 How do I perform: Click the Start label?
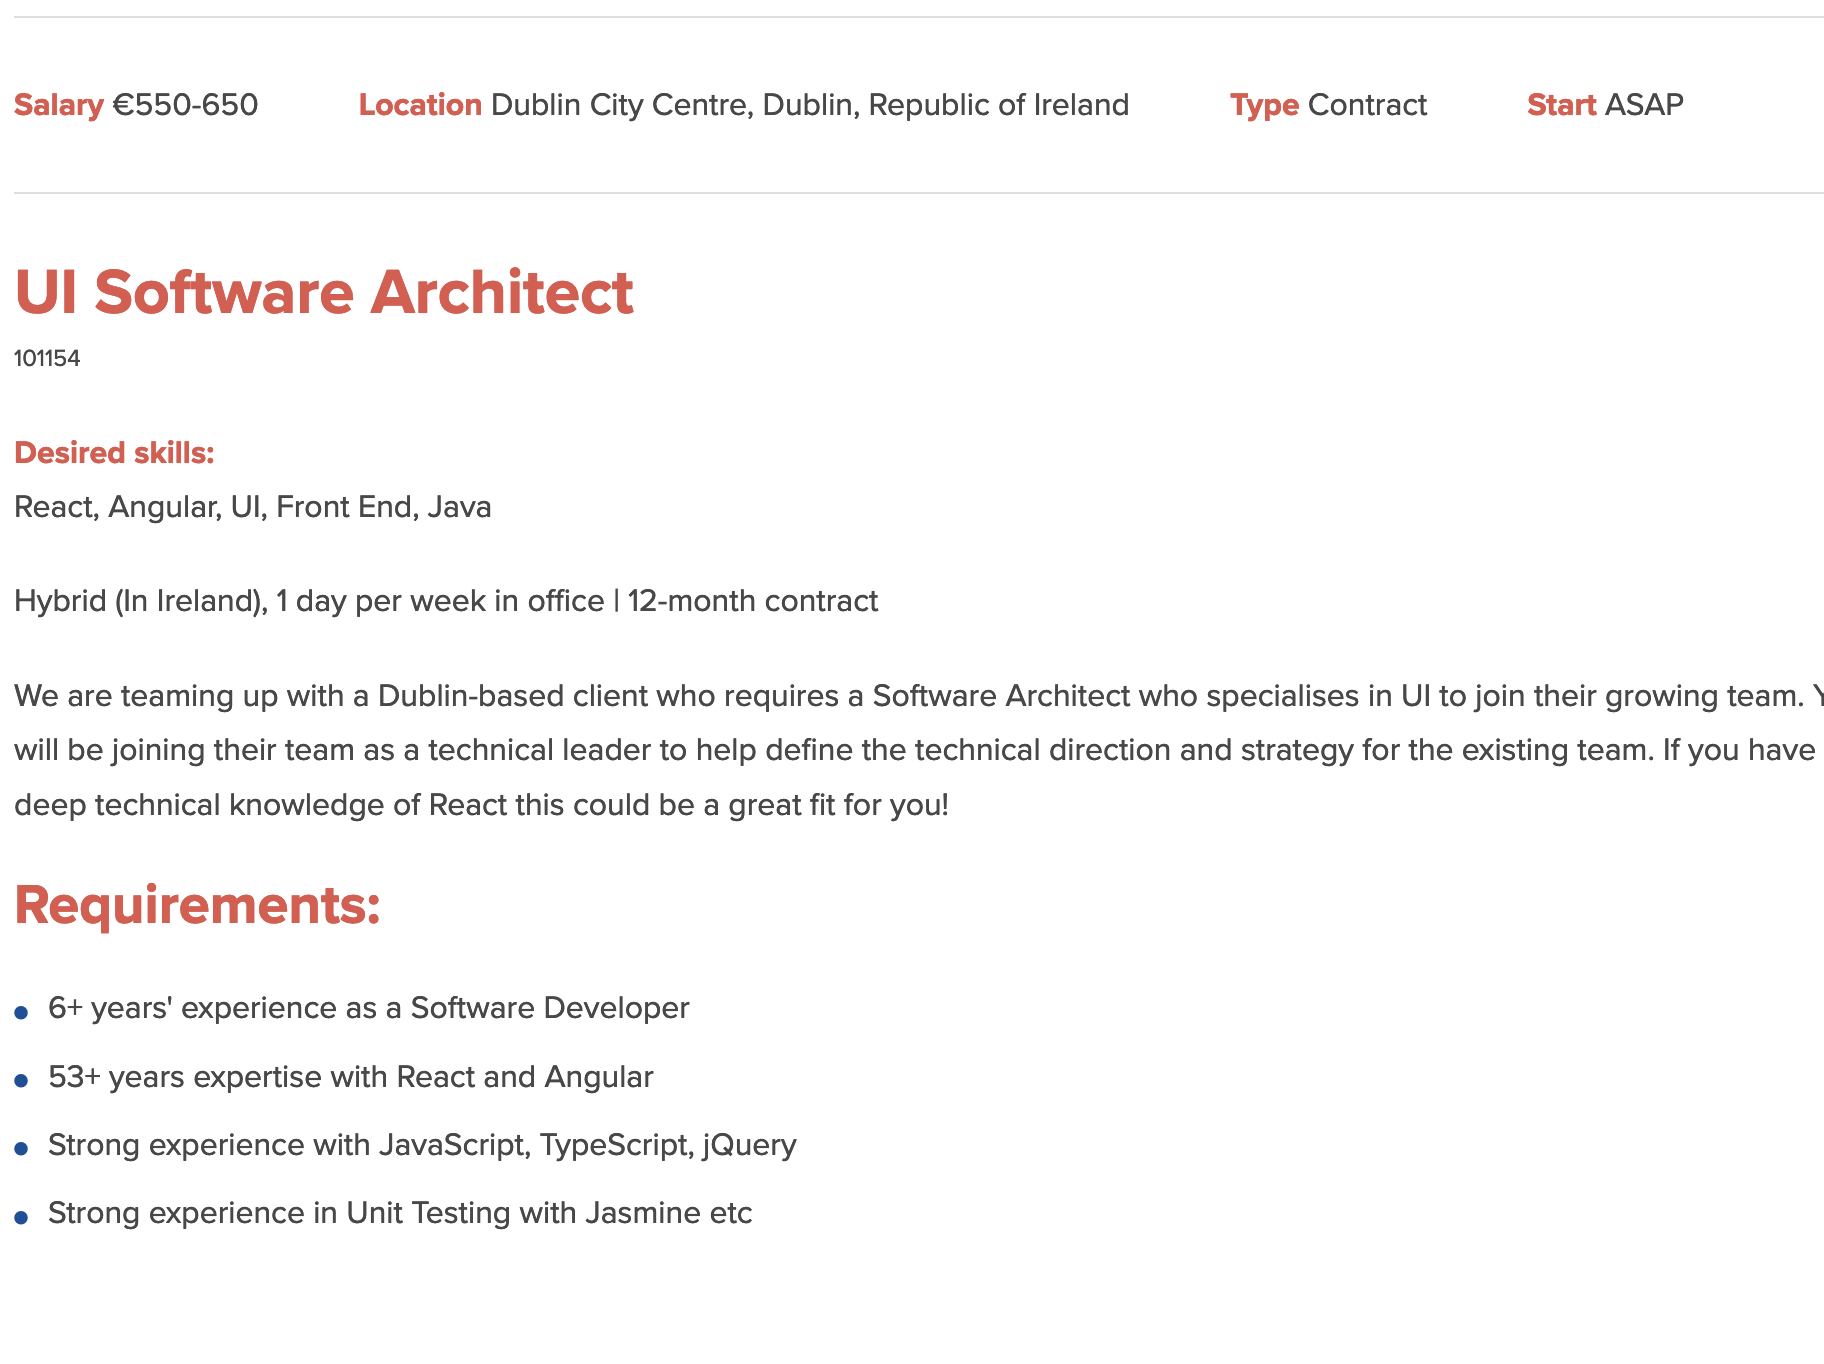point(1561,105)
